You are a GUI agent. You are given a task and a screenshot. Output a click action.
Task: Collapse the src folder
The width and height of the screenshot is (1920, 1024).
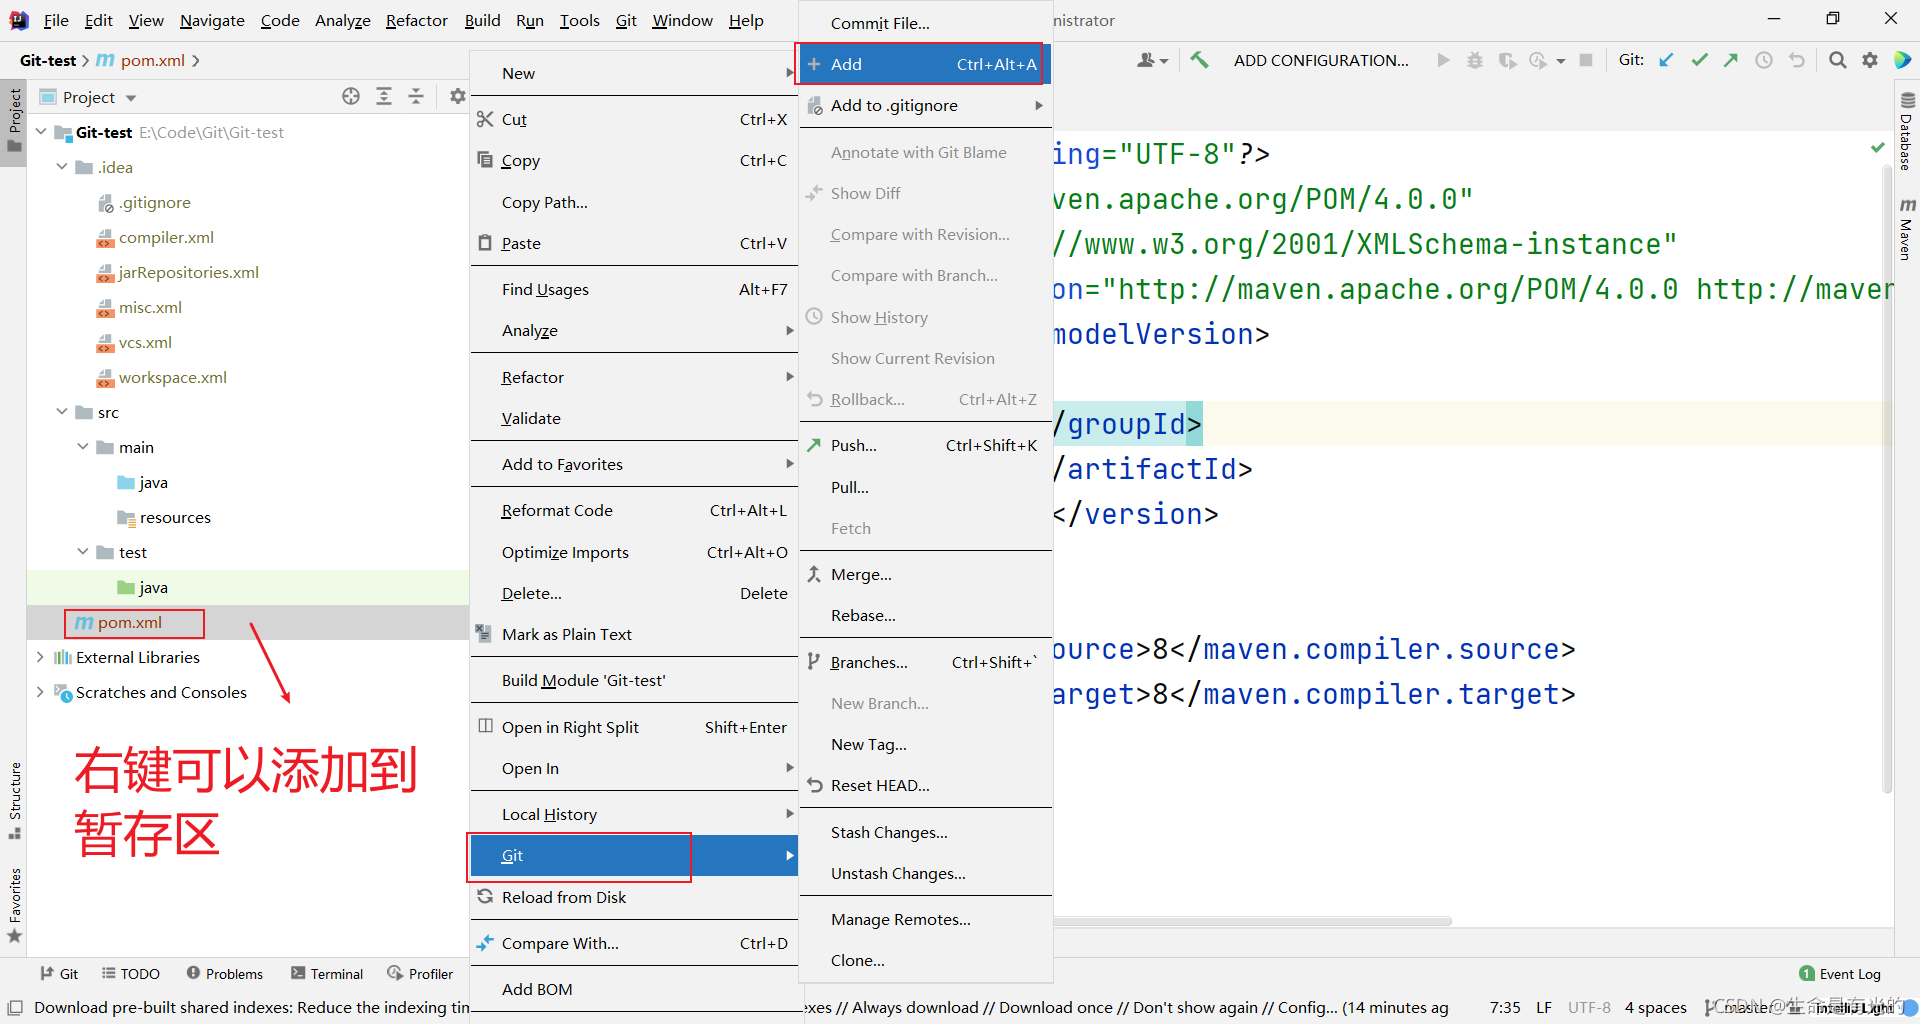[x=62, y=412]
